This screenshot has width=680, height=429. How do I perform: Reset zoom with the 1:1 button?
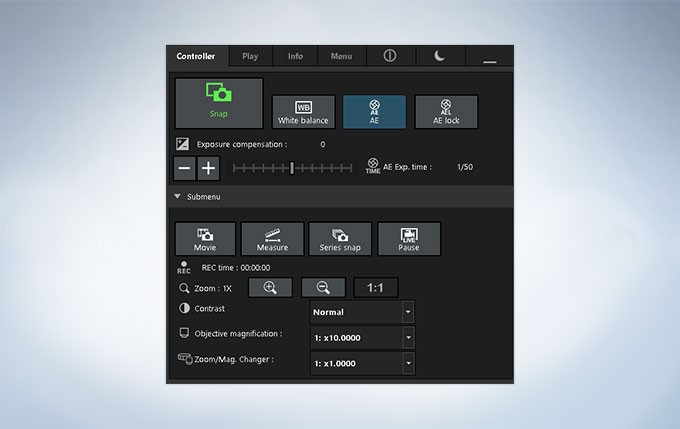(376, 288)
